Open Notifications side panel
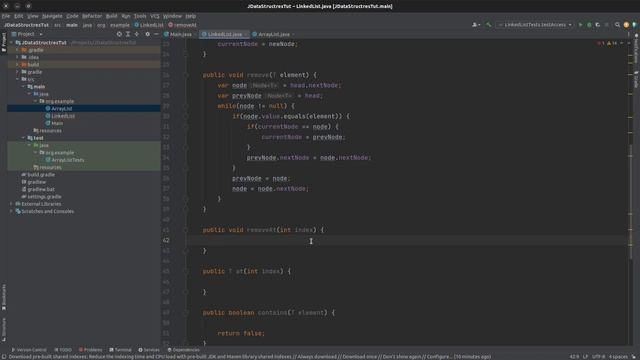 point(636,49)
